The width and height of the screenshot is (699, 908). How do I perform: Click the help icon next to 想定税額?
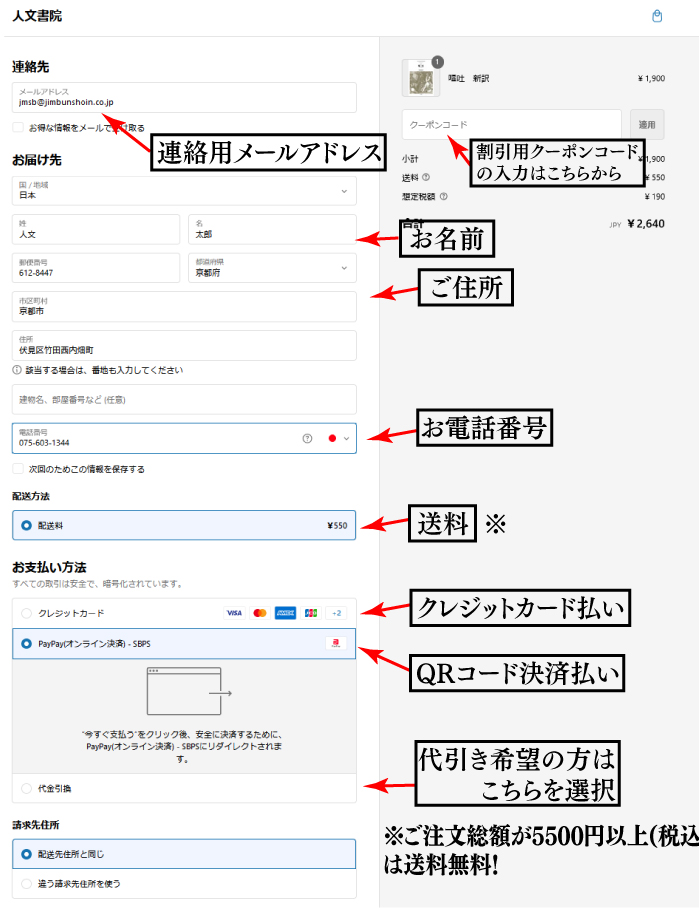[x=444, y=196]
